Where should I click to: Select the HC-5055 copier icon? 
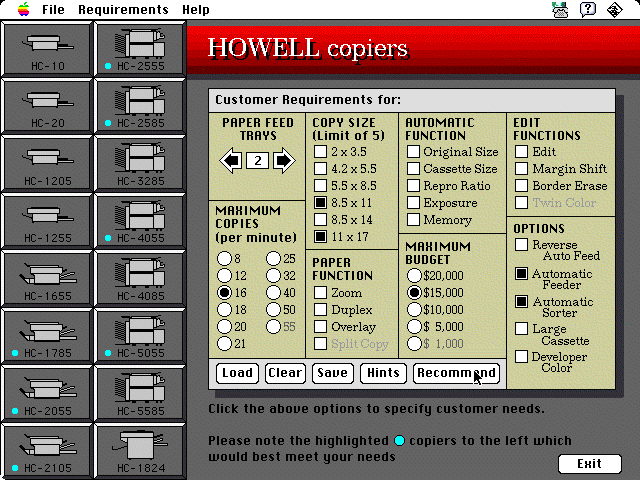140,337
